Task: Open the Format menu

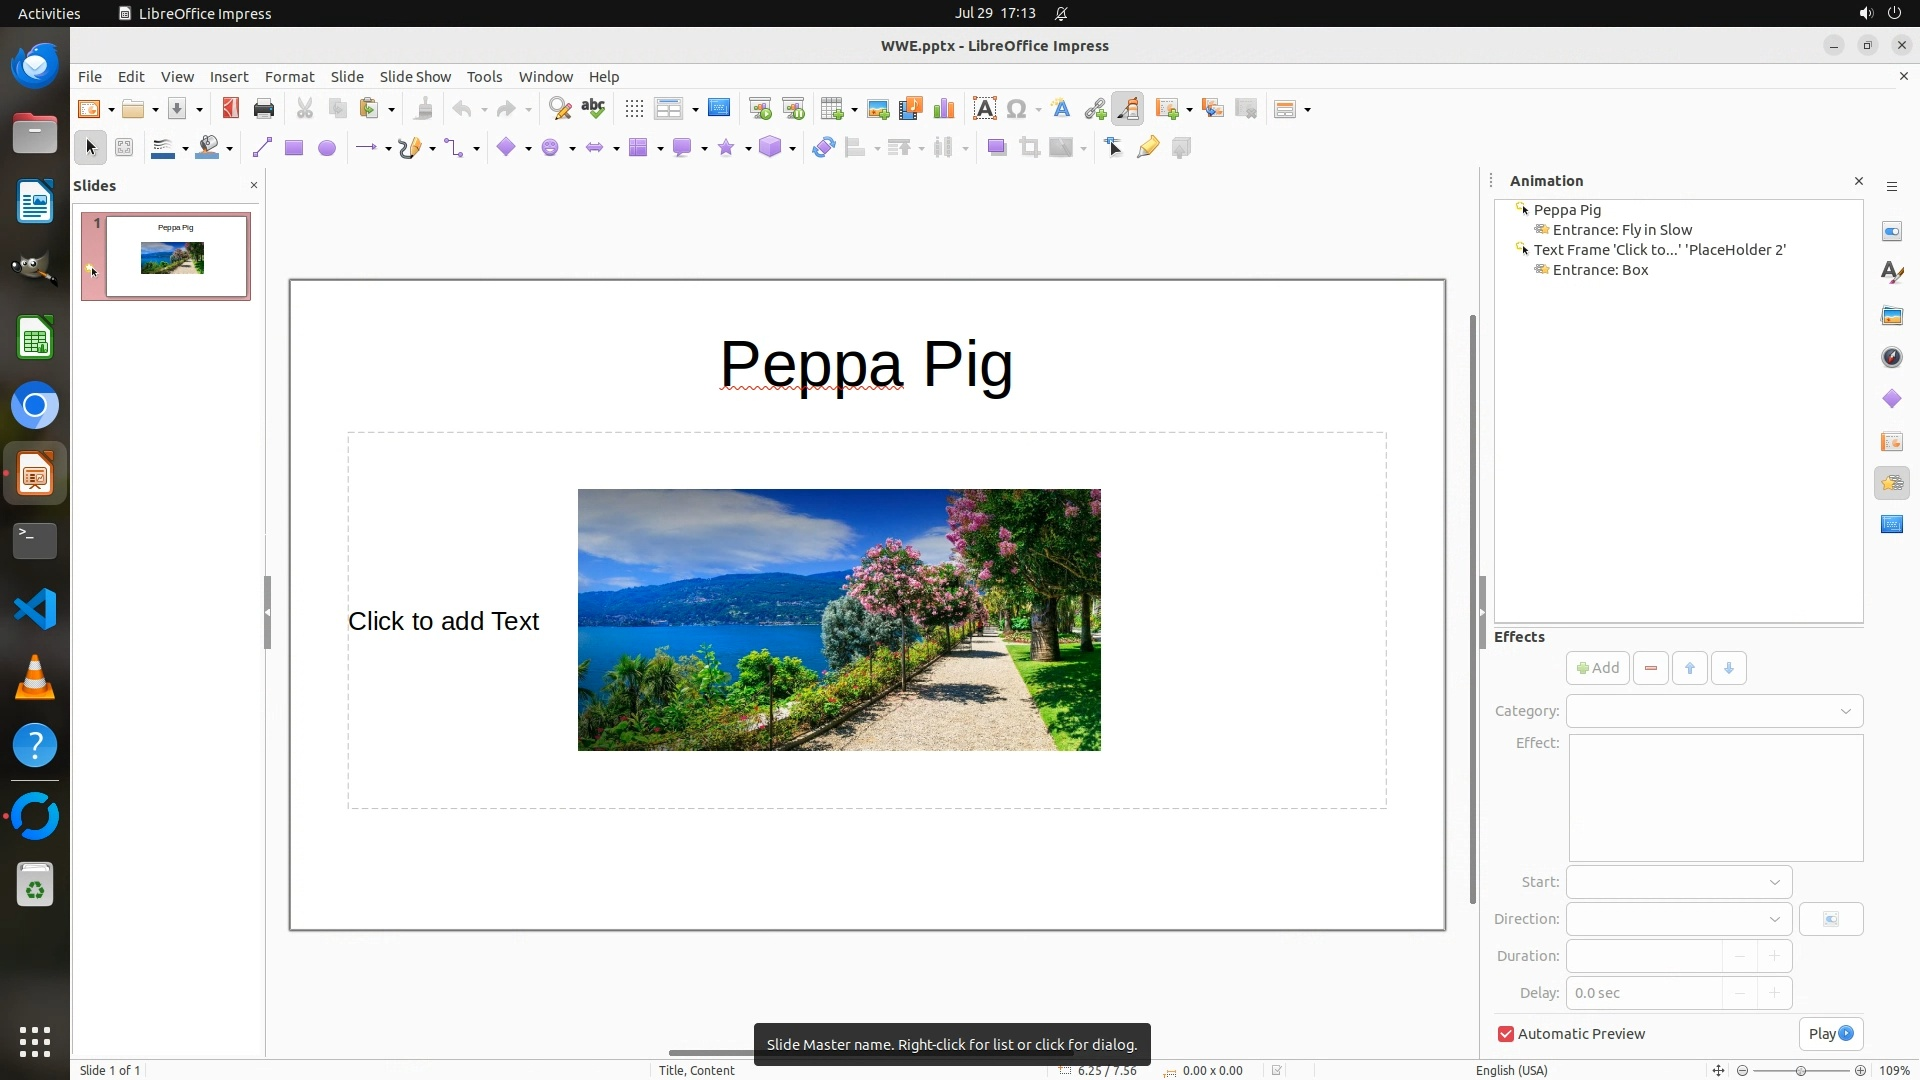Action: pos(289,77)
